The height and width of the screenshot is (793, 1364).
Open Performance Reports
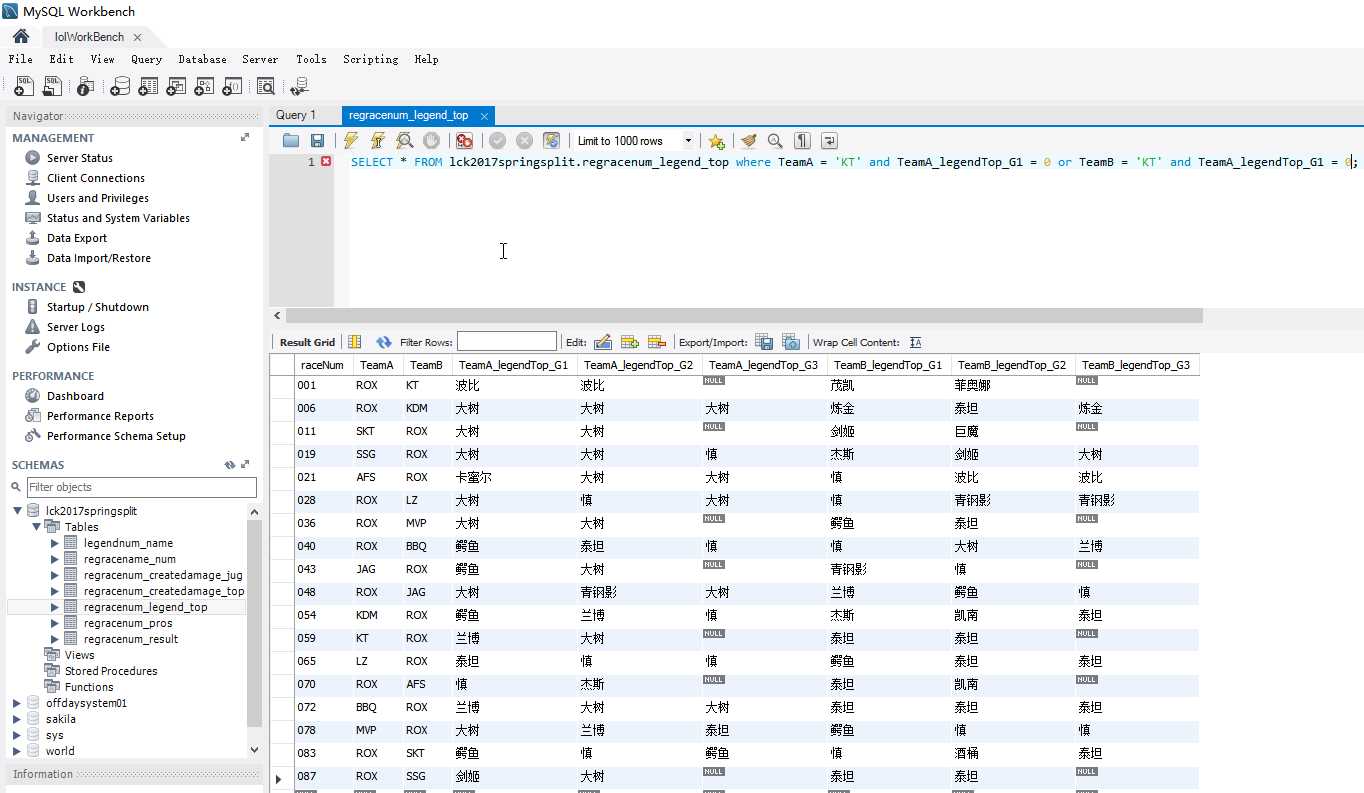coord(100,416)
